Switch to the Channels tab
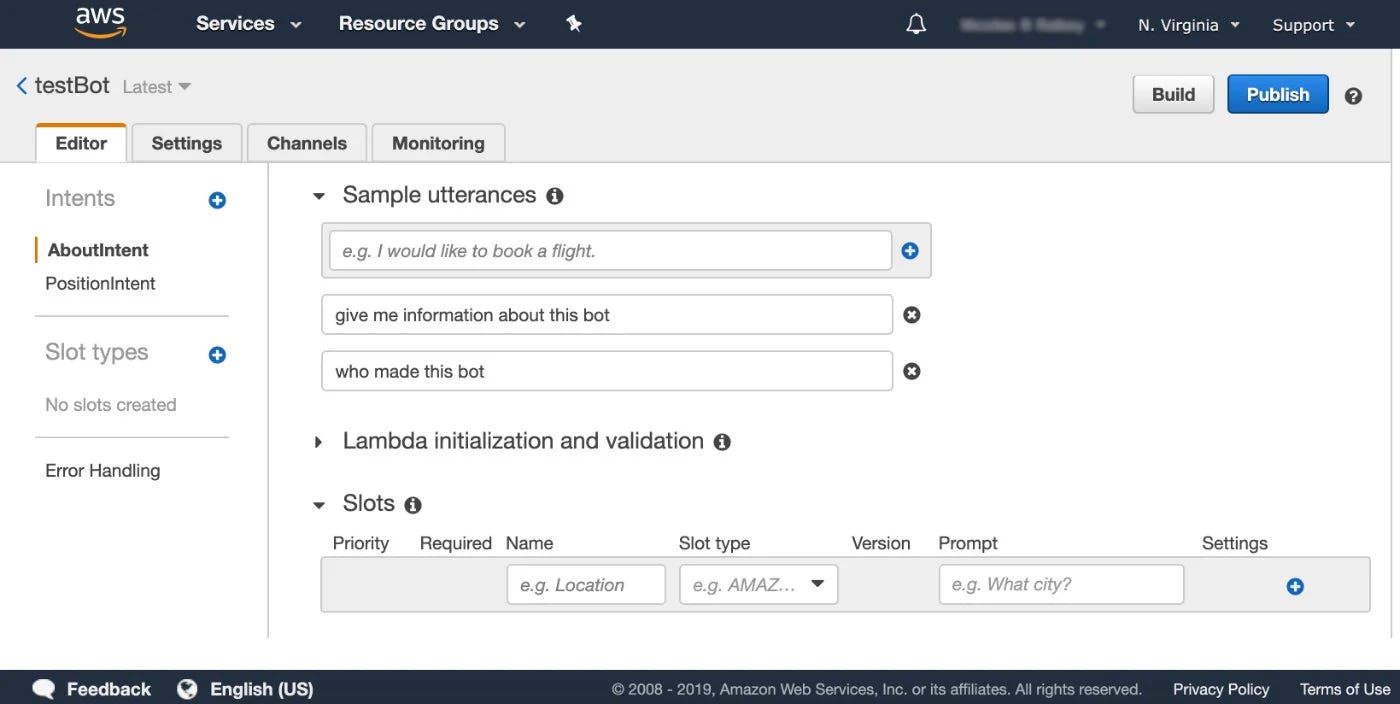The image size is (1400, 704). (306, 142)
